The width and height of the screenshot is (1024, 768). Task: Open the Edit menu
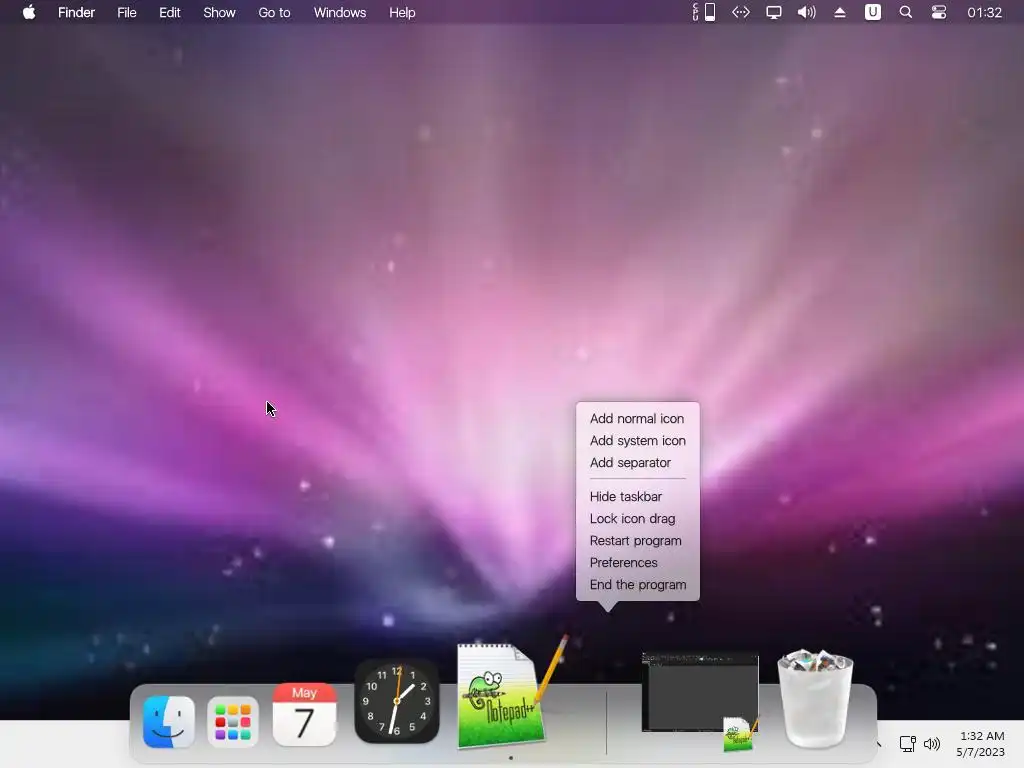(x=170, y=12)
